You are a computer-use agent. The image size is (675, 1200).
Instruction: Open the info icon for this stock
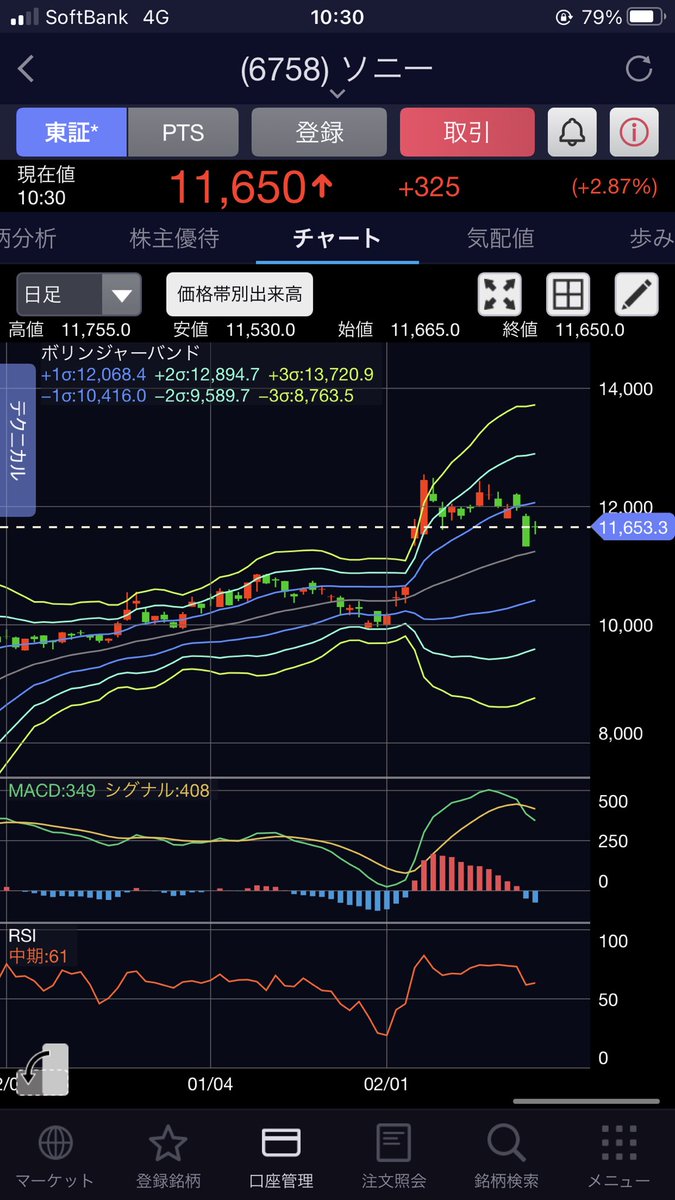coord(634,132)
